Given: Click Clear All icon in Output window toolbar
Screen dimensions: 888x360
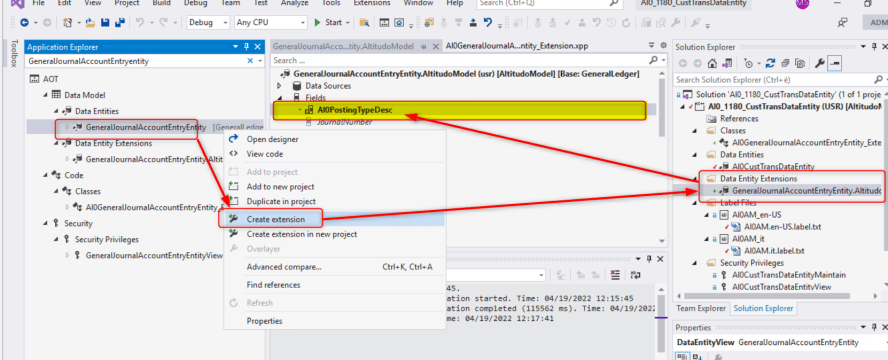Looking at the screenshot, I should coord(616,275).
